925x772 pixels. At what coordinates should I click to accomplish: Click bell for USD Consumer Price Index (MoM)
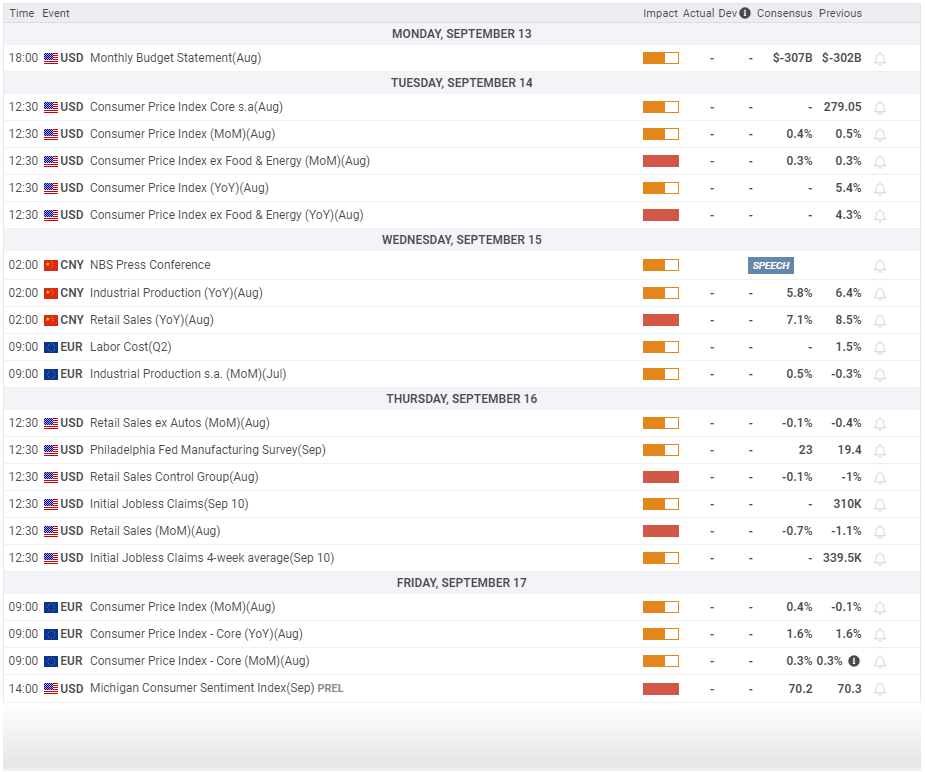880,134
